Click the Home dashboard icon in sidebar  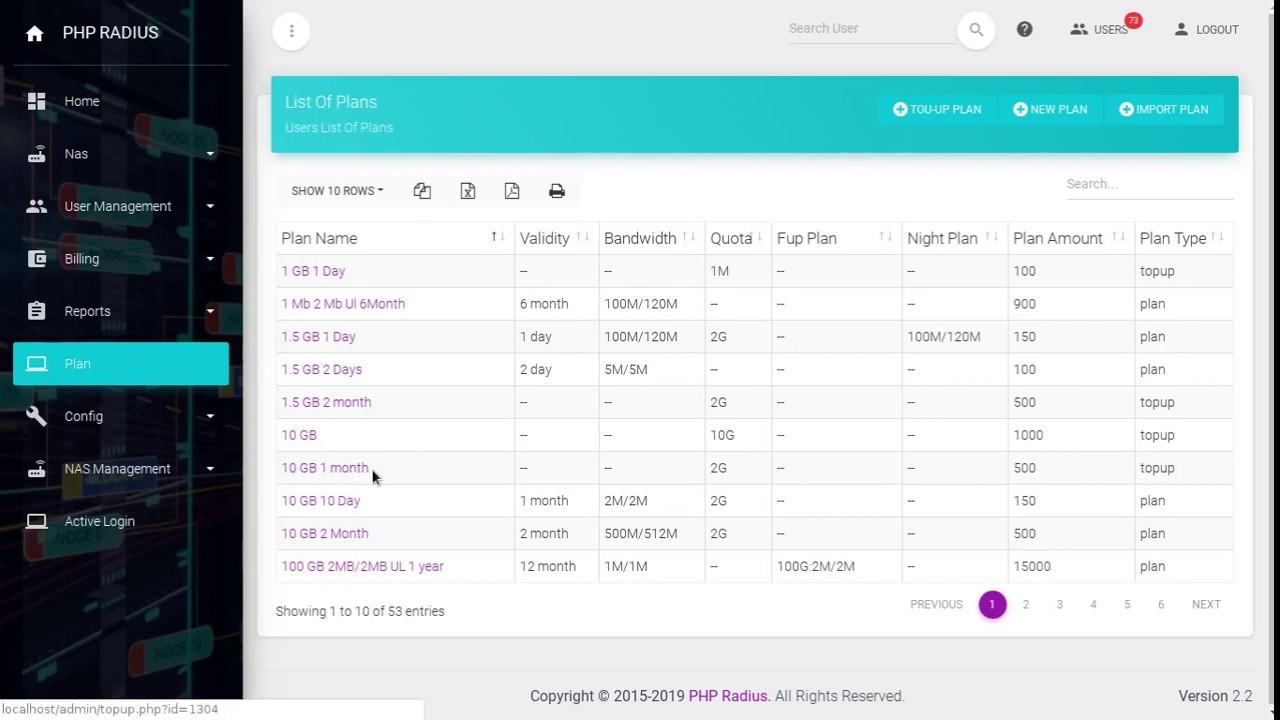pos(37,101)
